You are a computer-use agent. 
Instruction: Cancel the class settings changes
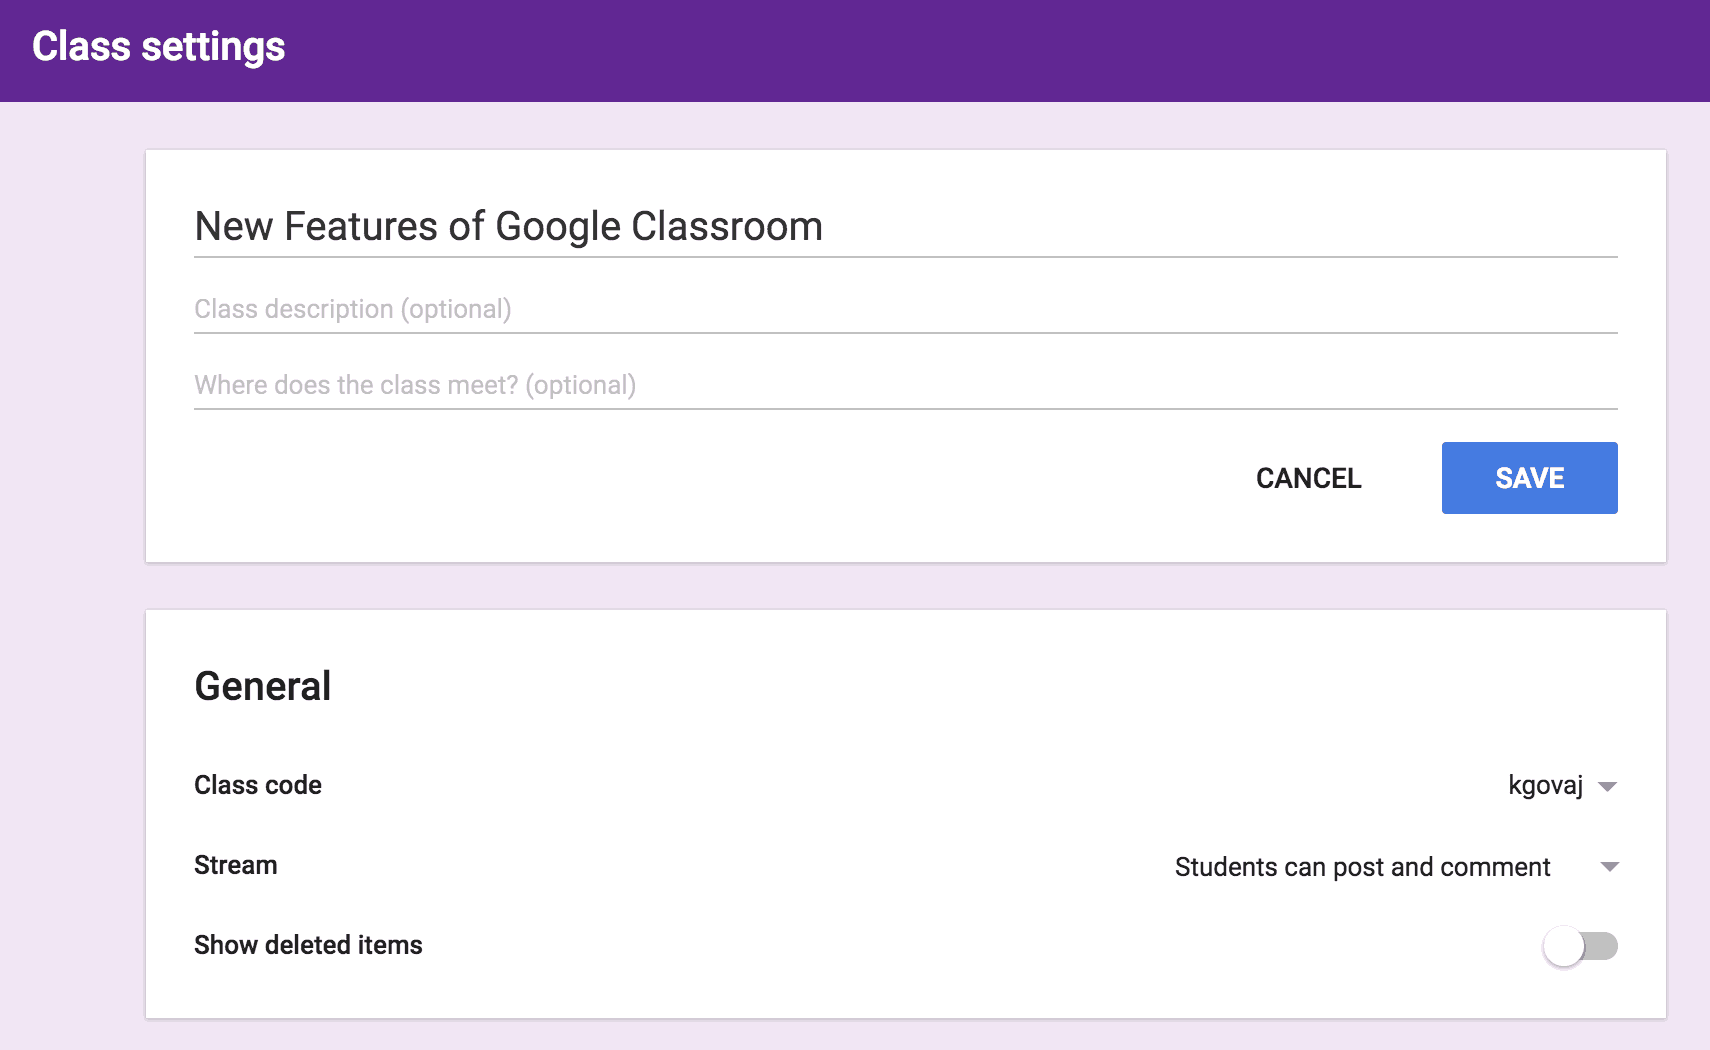(1308, 478)
